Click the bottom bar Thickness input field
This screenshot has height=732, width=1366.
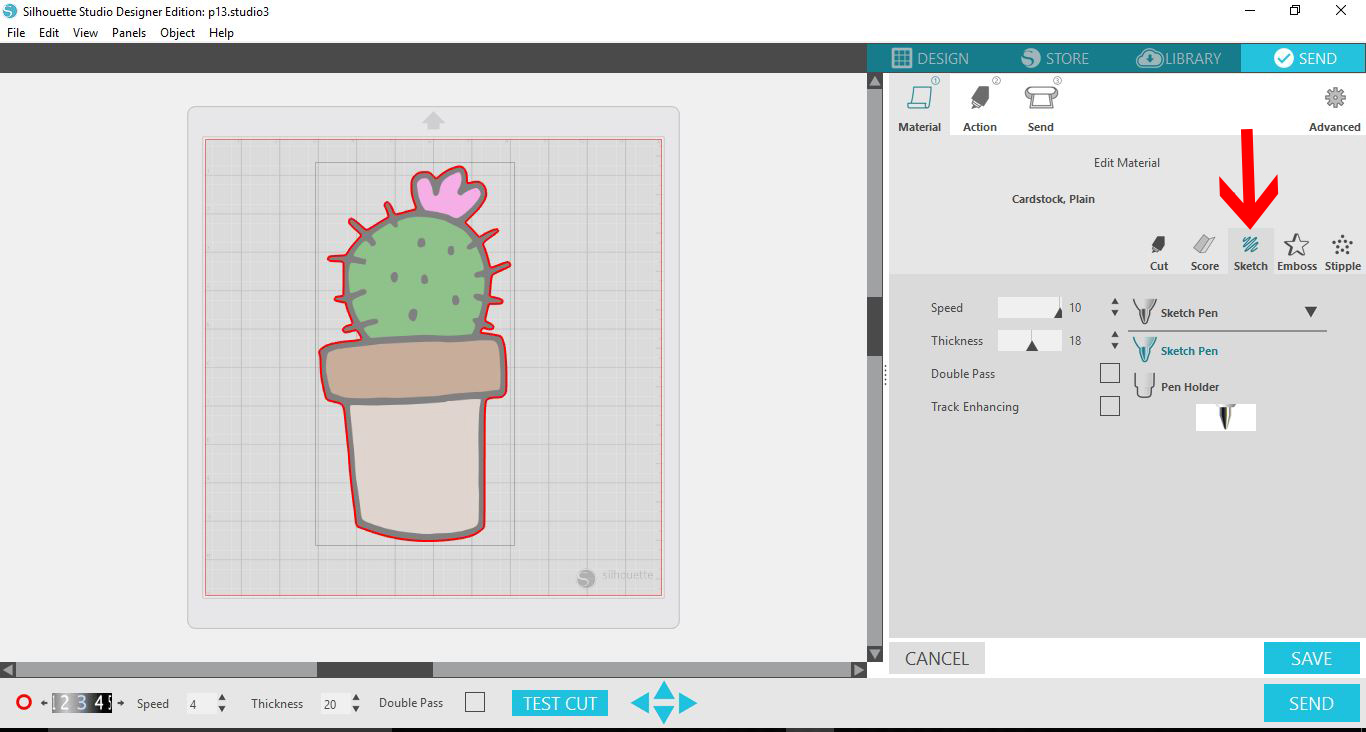coord(333,704)
